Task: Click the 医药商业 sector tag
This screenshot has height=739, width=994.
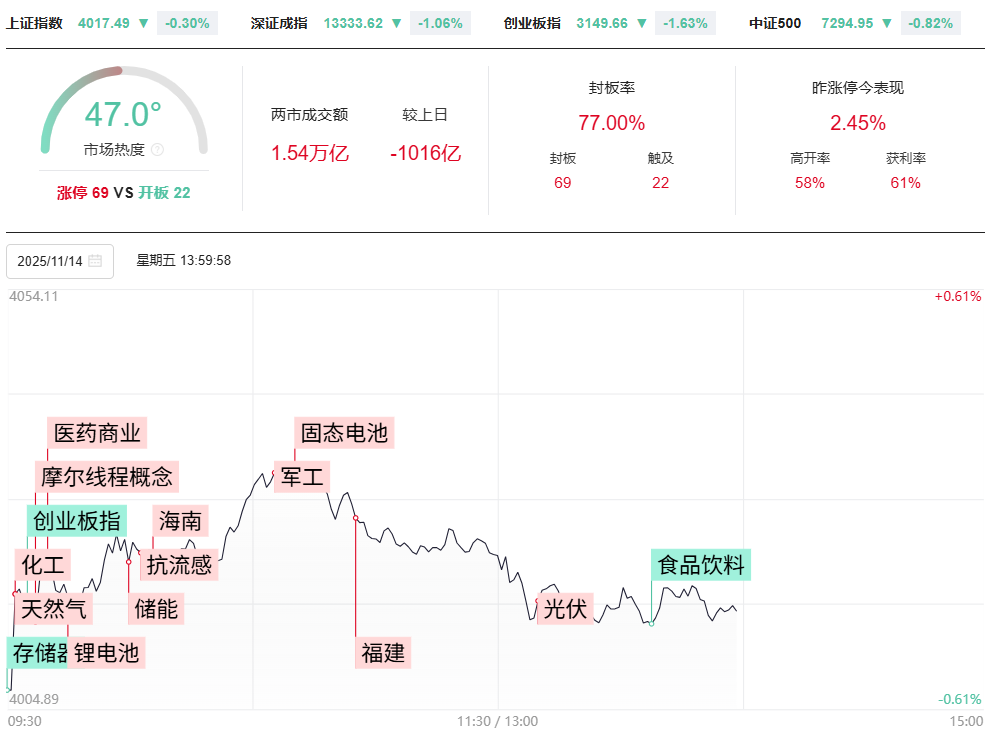Action: click(x=97, y=433)
